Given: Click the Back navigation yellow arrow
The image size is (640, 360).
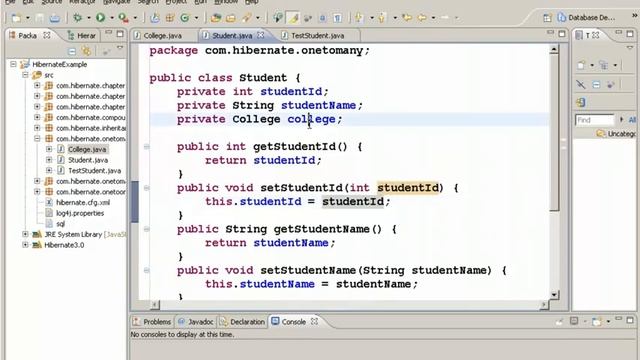Looking at the screenshot, I should click(x=422, y=18).
